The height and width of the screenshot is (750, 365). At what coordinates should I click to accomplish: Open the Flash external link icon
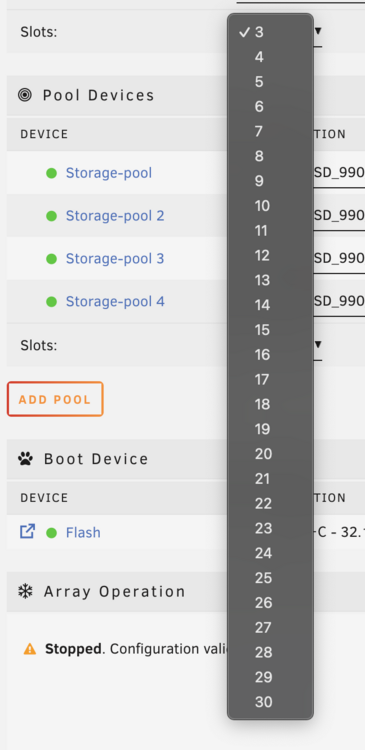click(x=27, y=531)
